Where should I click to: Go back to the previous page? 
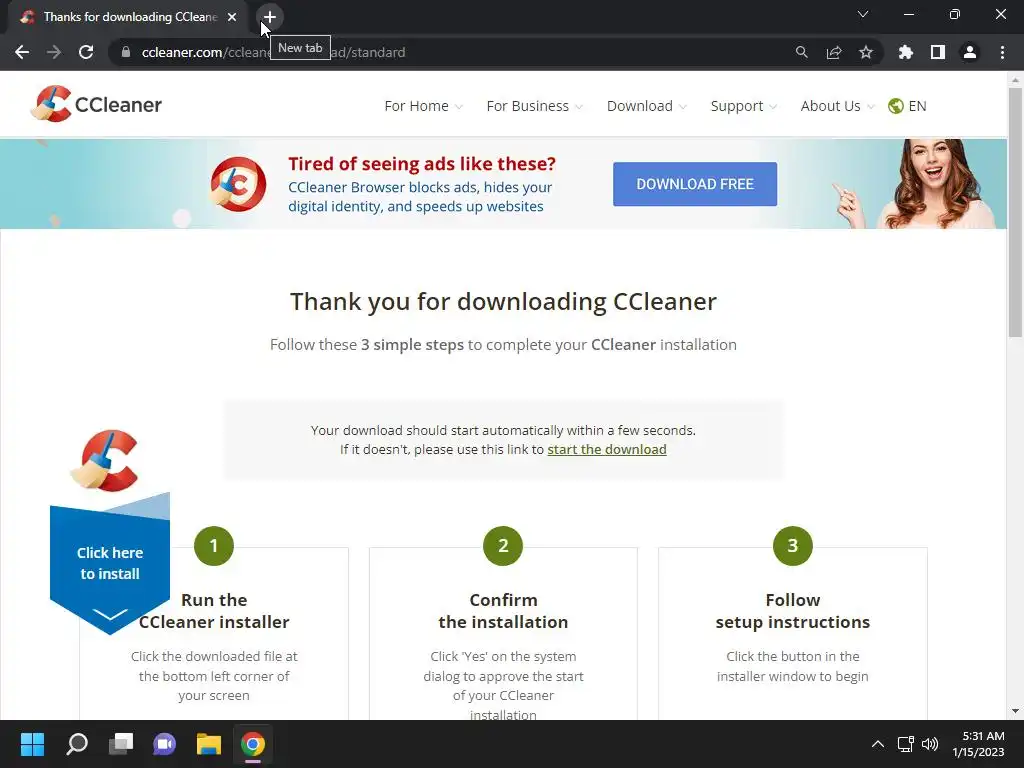(22, 52)
